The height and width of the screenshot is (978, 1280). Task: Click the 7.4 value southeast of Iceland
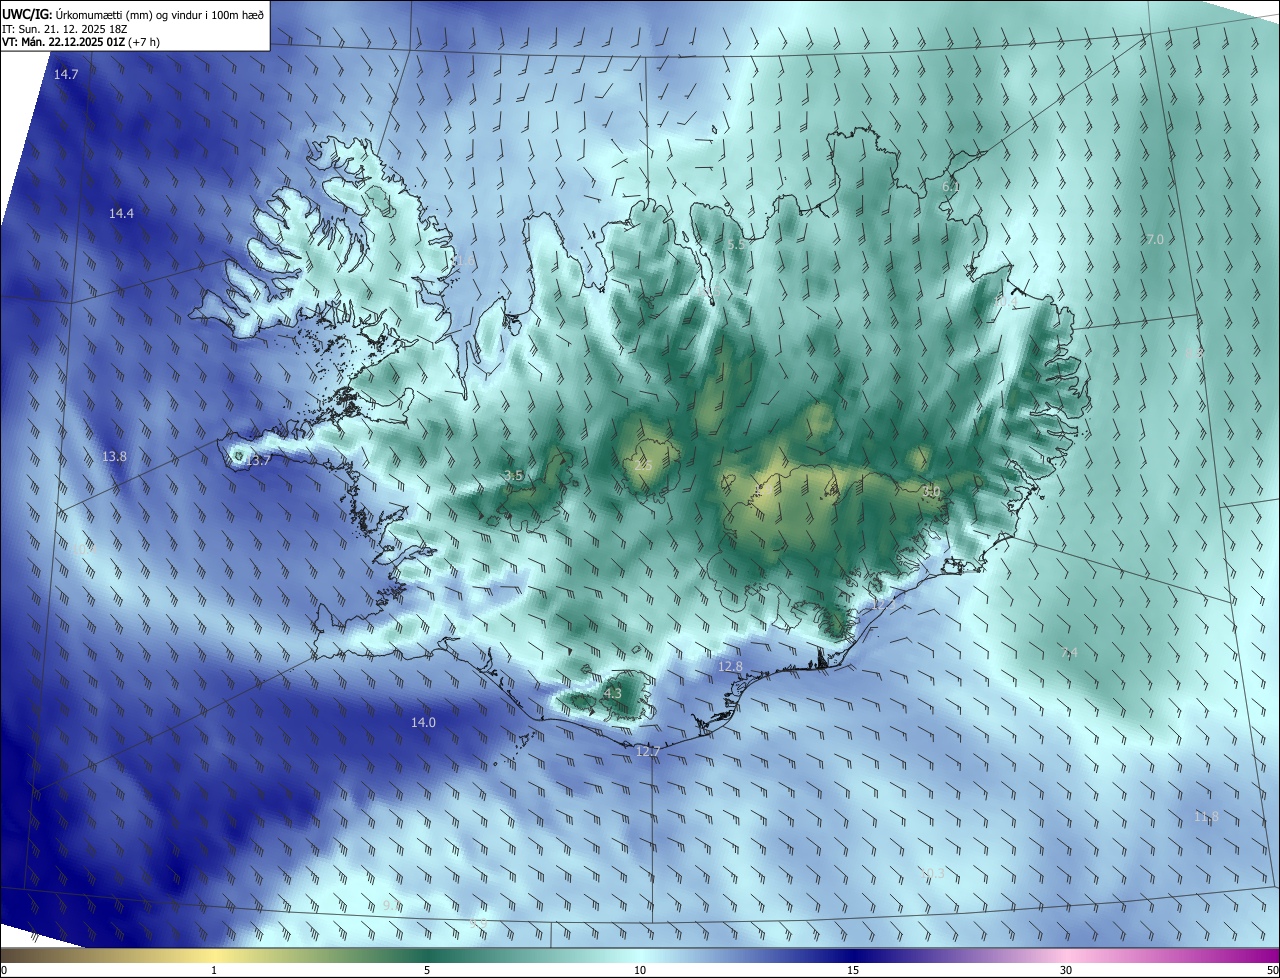1070,653
